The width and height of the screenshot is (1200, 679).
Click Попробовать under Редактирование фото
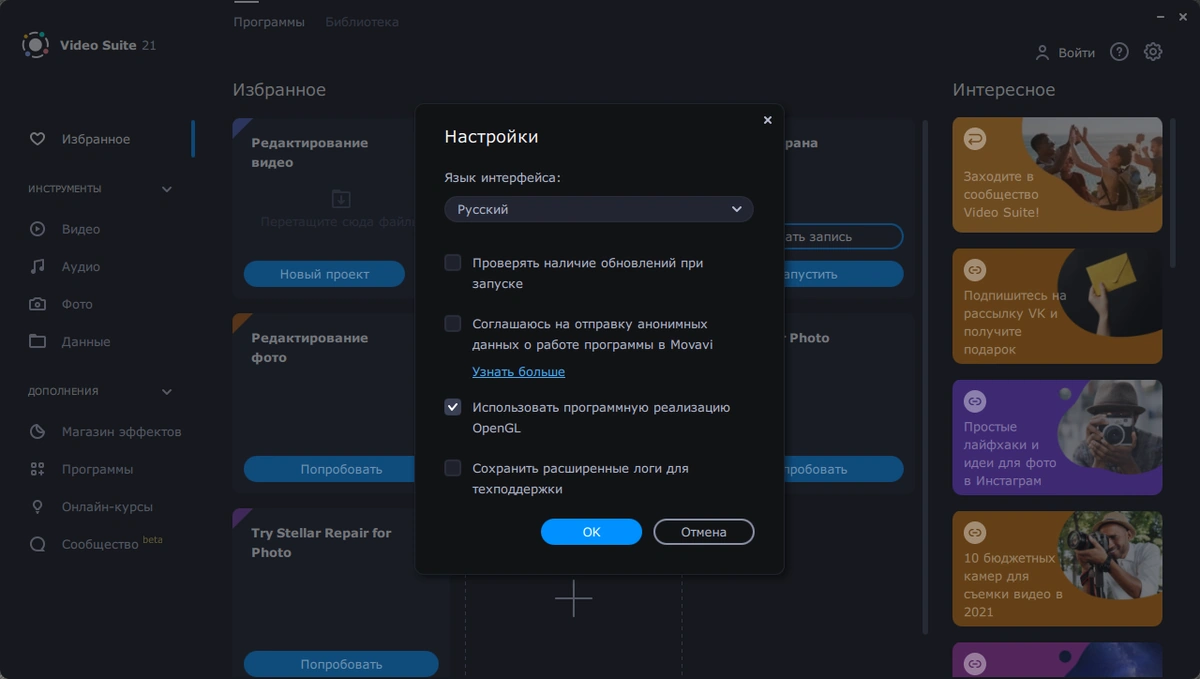coord(341,469)
